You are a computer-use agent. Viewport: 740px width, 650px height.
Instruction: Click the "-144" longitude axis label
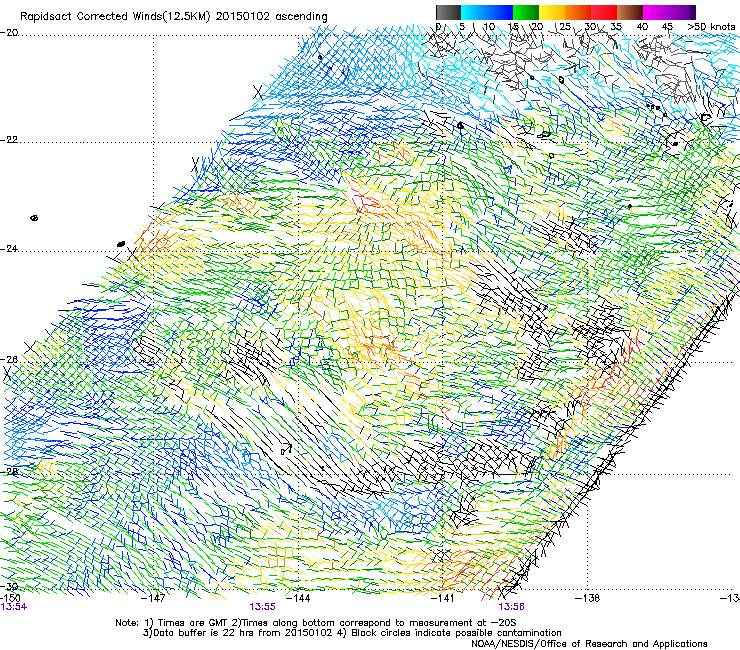pyautogui.click(x=298, y=598)
